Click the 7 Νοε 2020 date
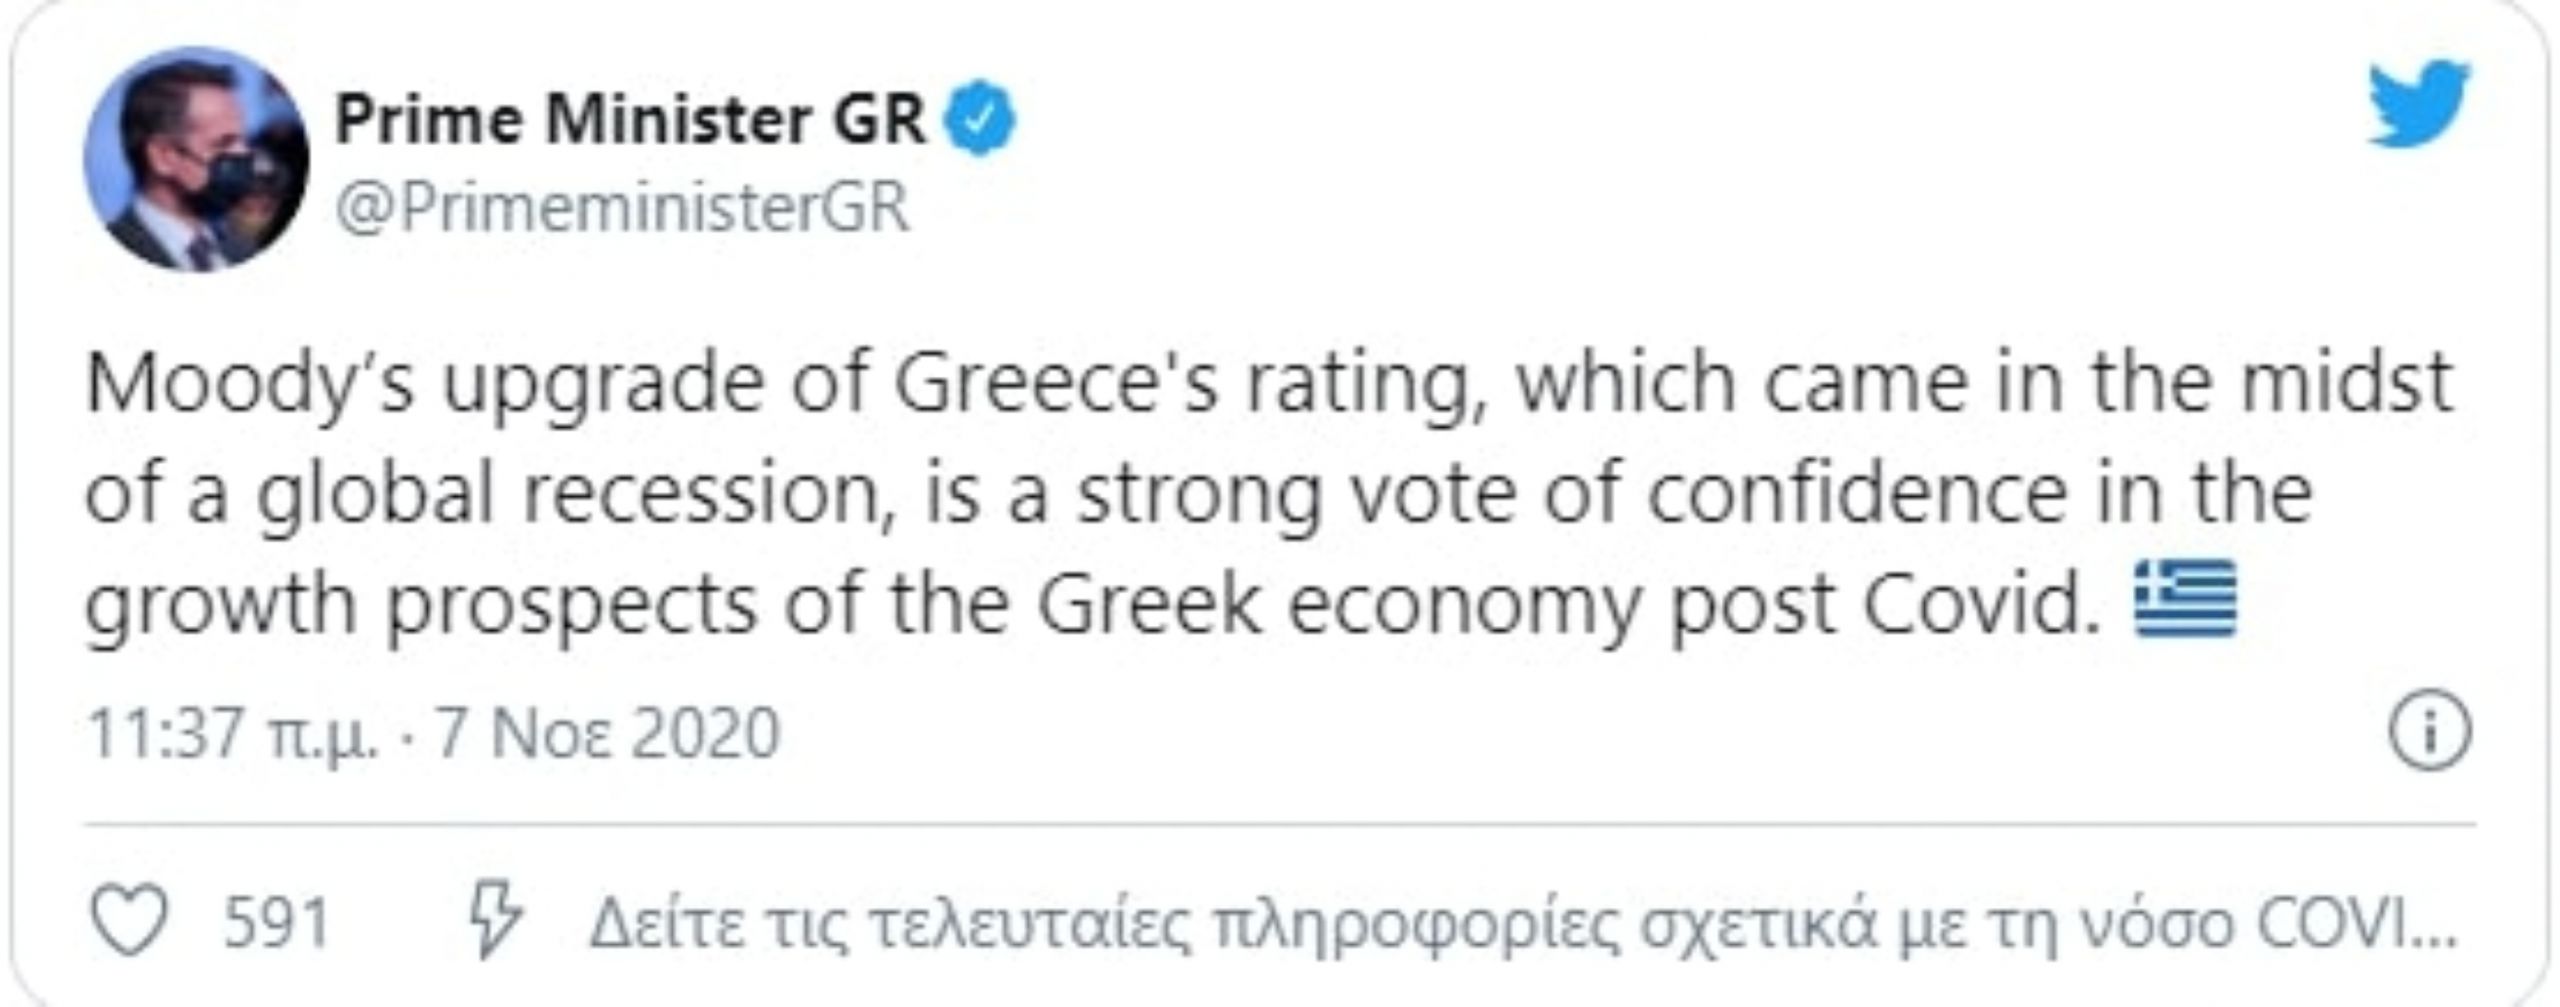2560x1007 pixels. (608, 733)
